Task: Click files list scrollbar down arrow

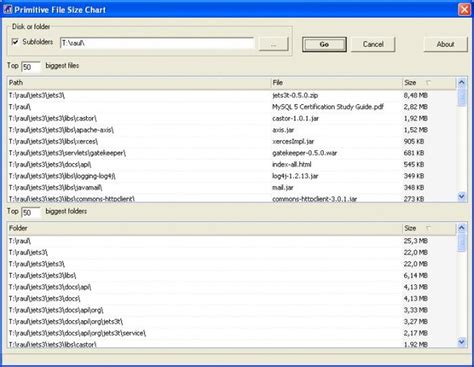Action: 462,197
